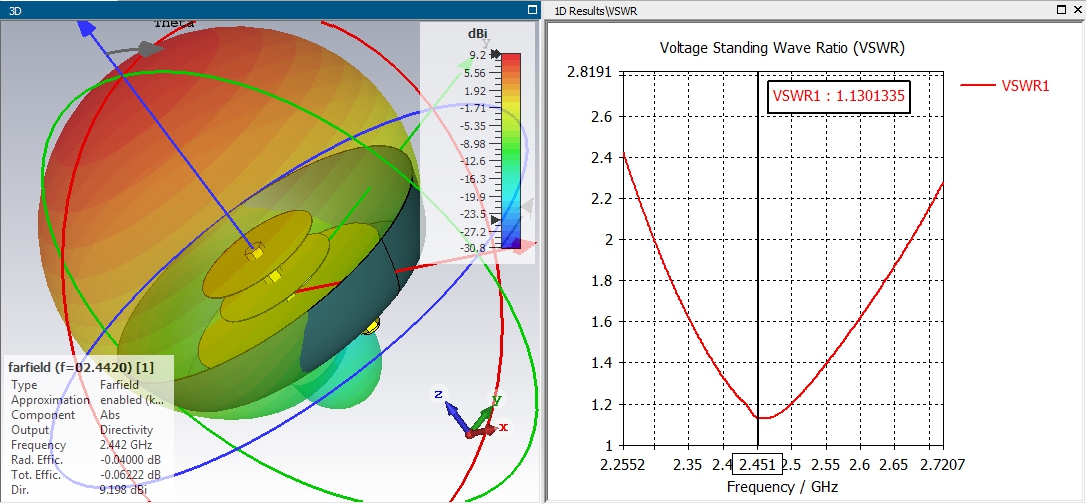Click the Tot. Effic. value -0.06222 dB

130,475
